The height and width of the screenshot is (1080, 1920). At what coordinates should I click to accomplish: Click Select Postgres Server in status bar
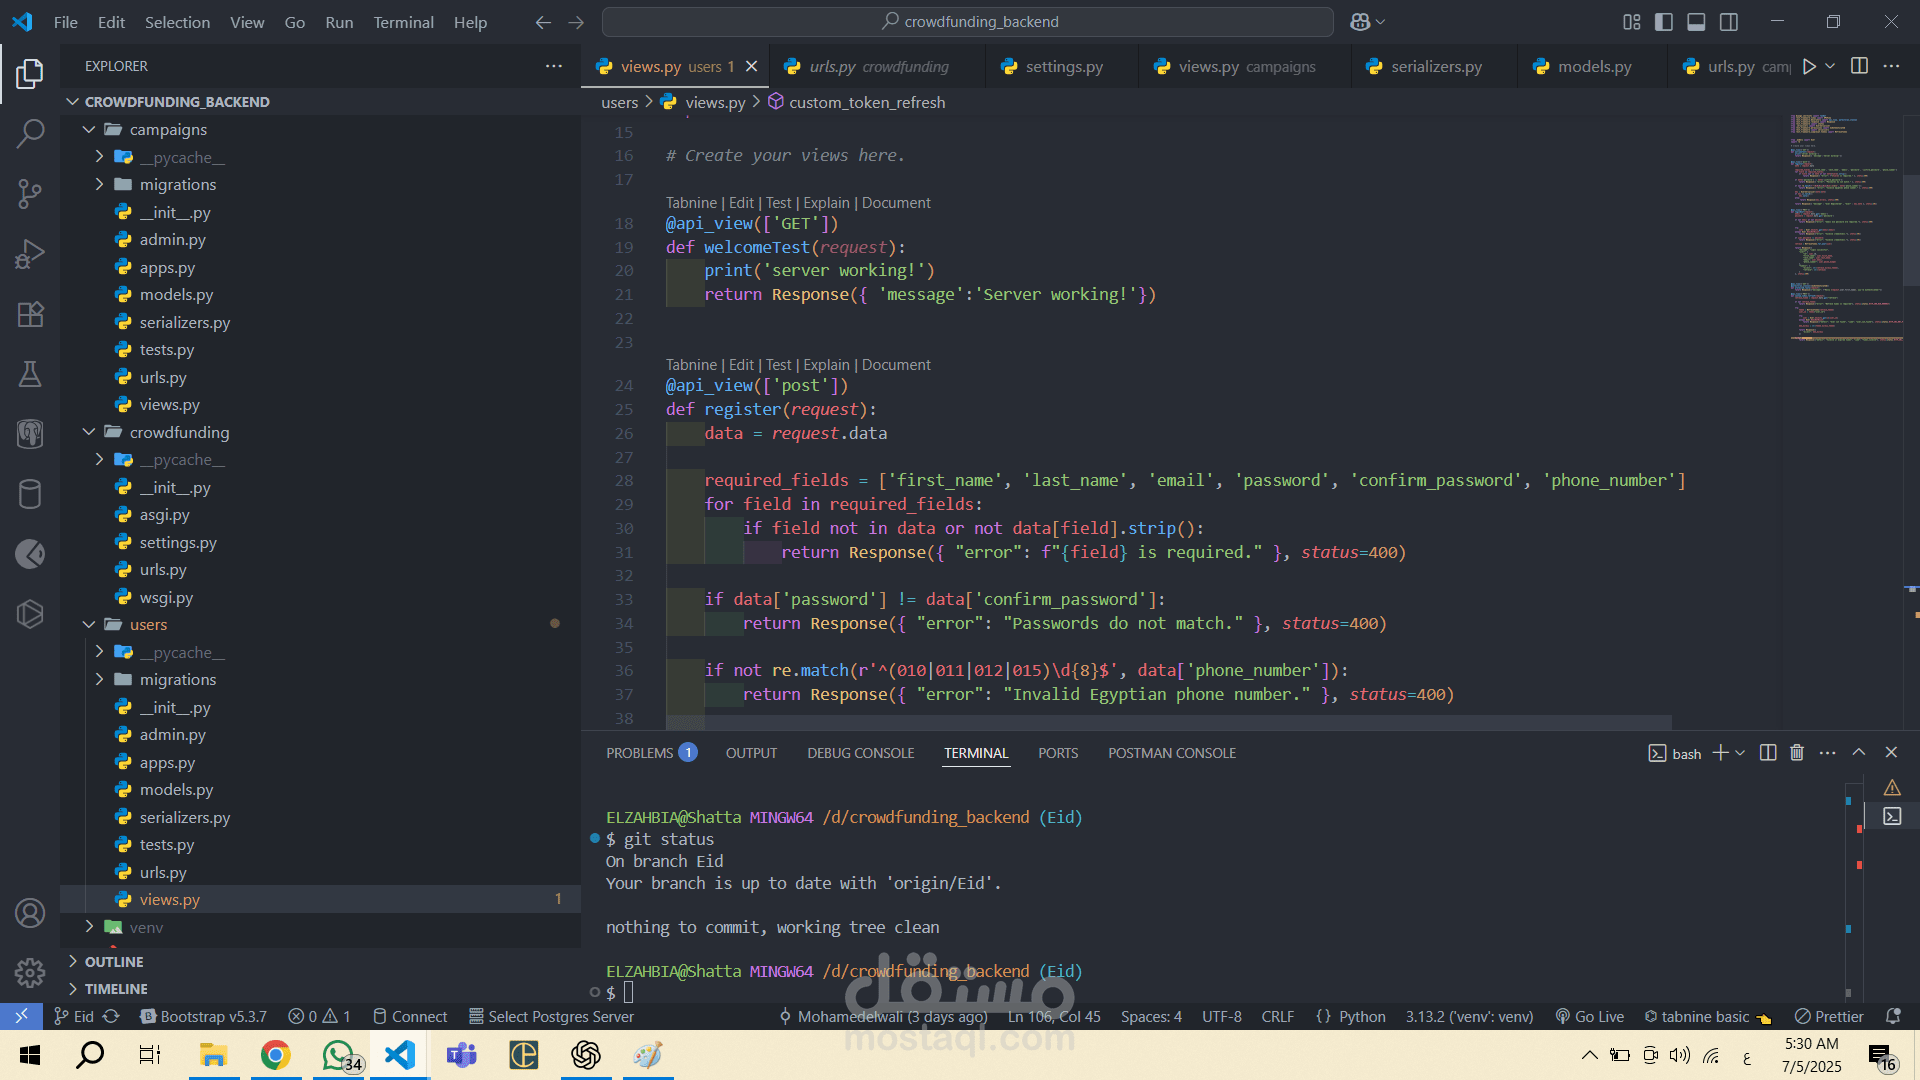pyautogui.click(x=551, y=1016)
